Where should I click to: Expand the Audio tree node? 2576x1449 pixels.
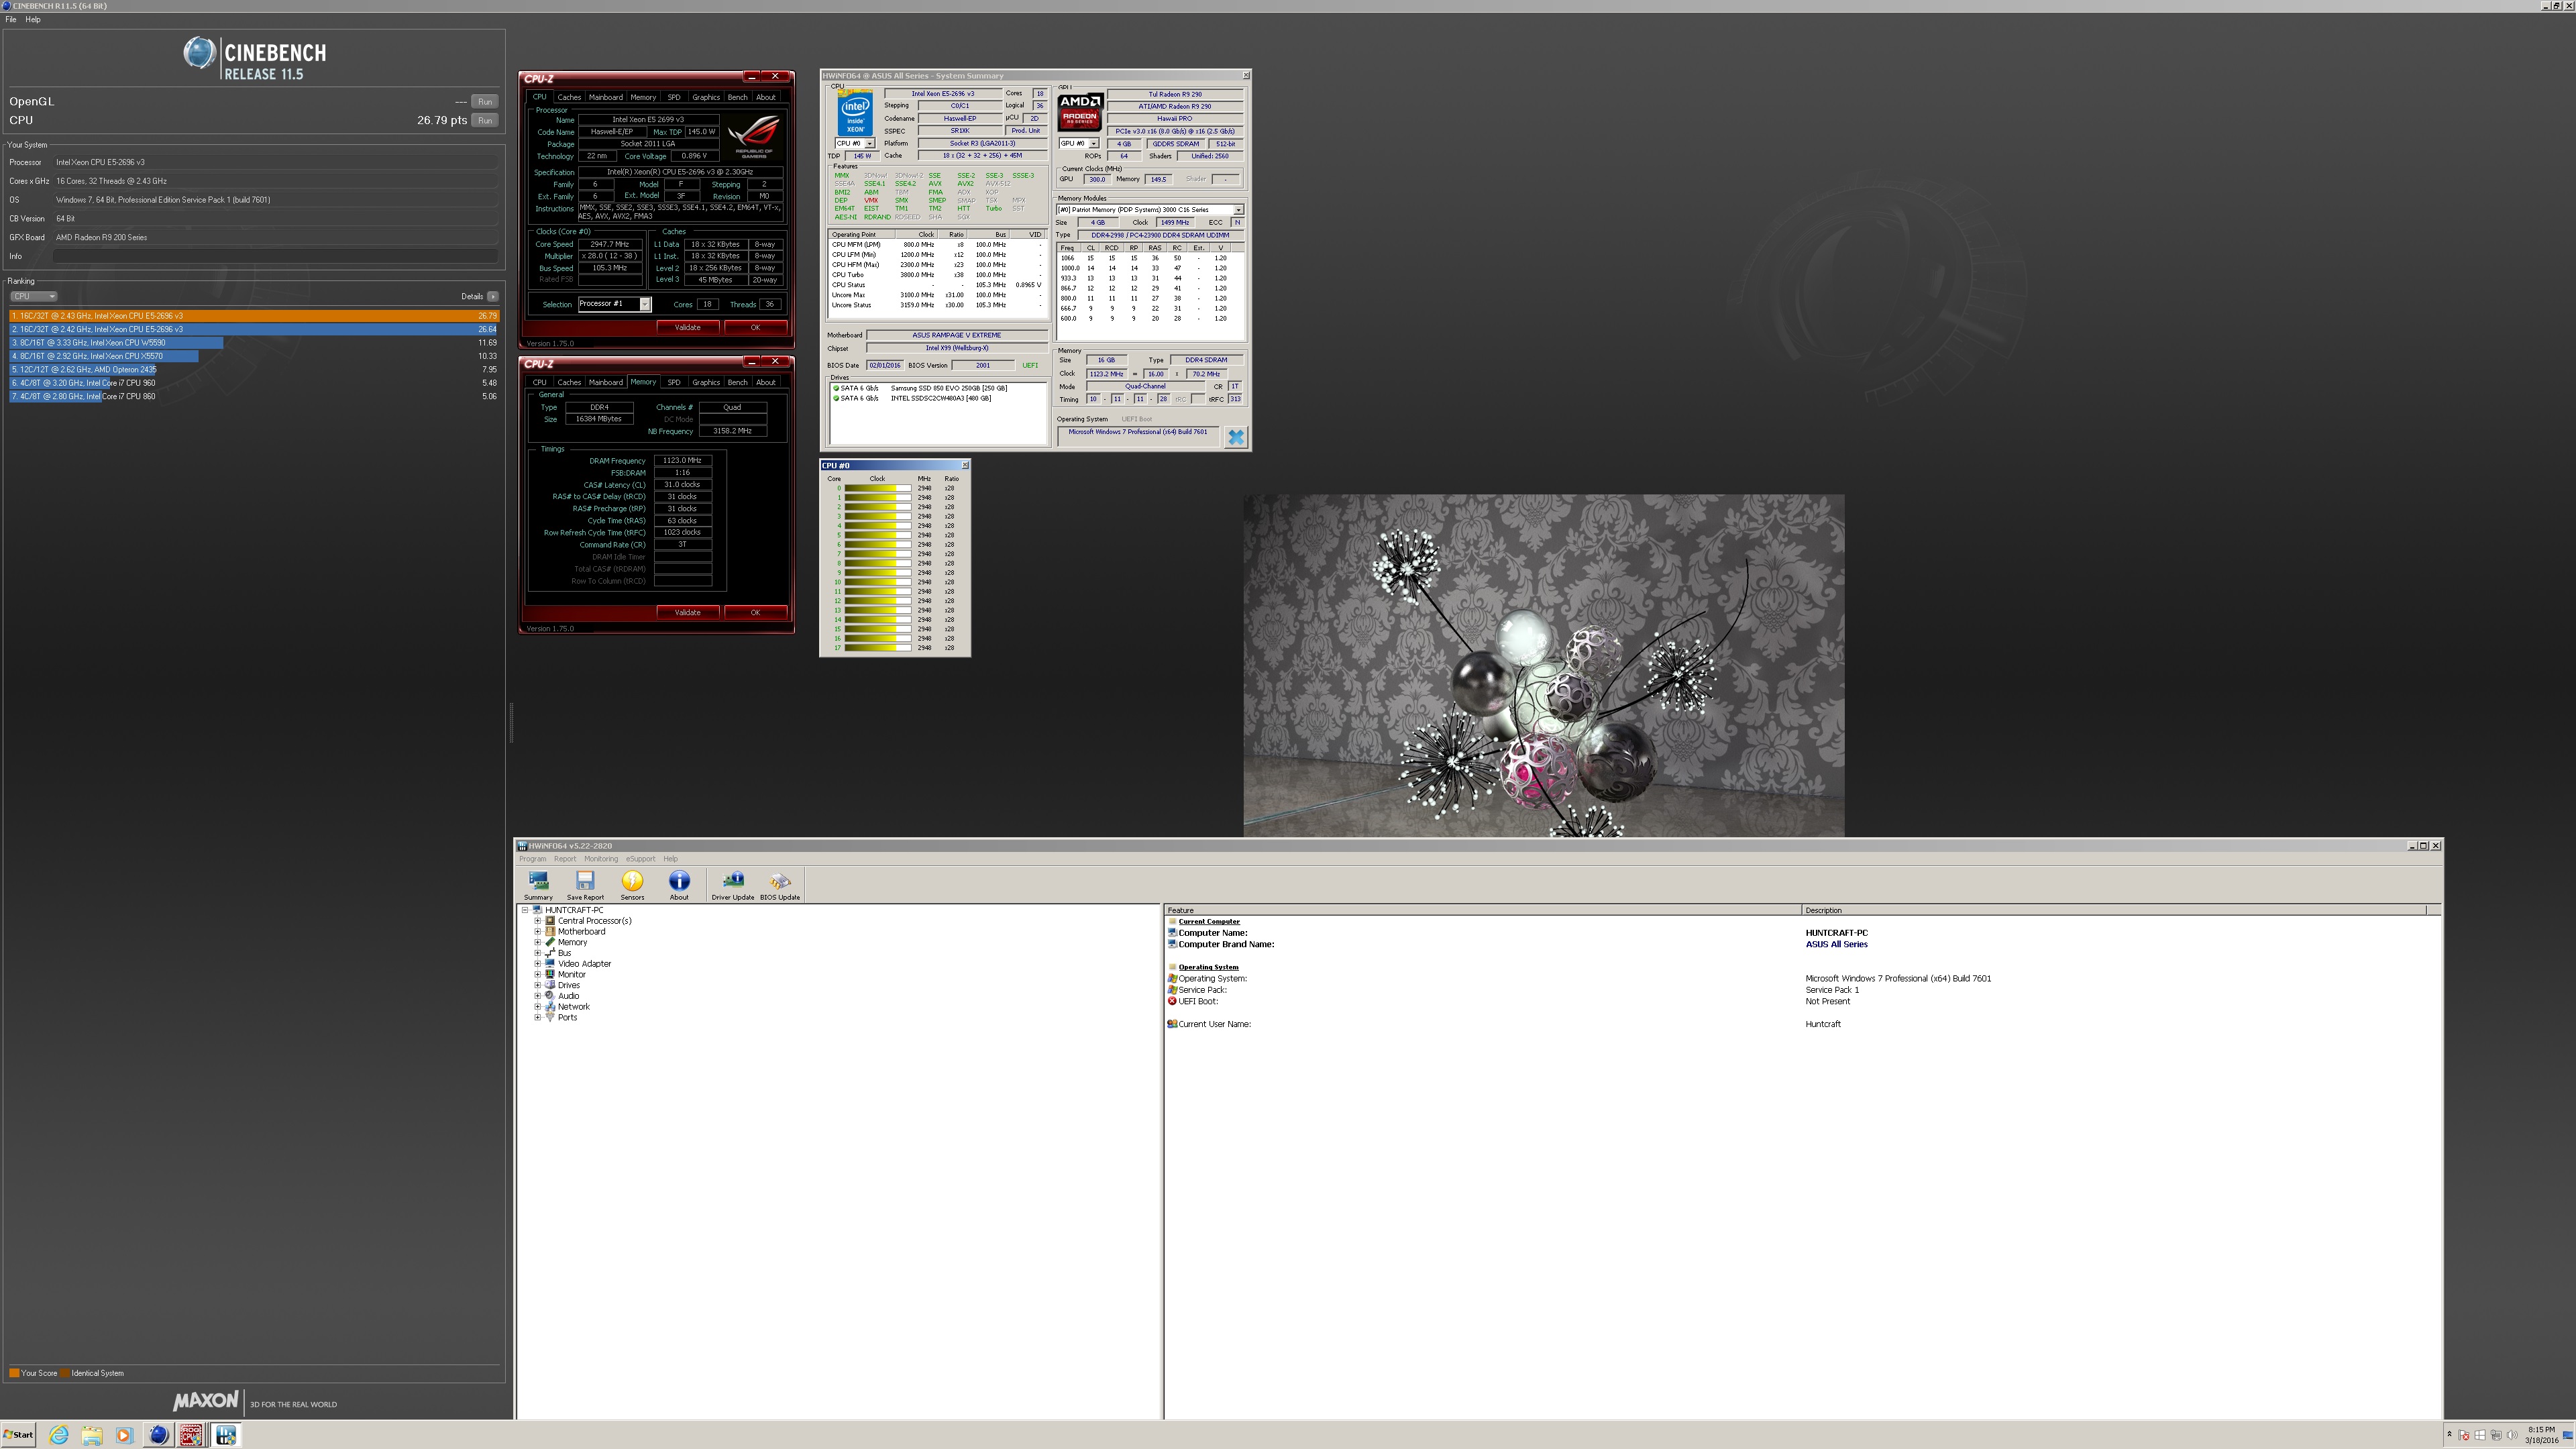(x=538, y=996)
